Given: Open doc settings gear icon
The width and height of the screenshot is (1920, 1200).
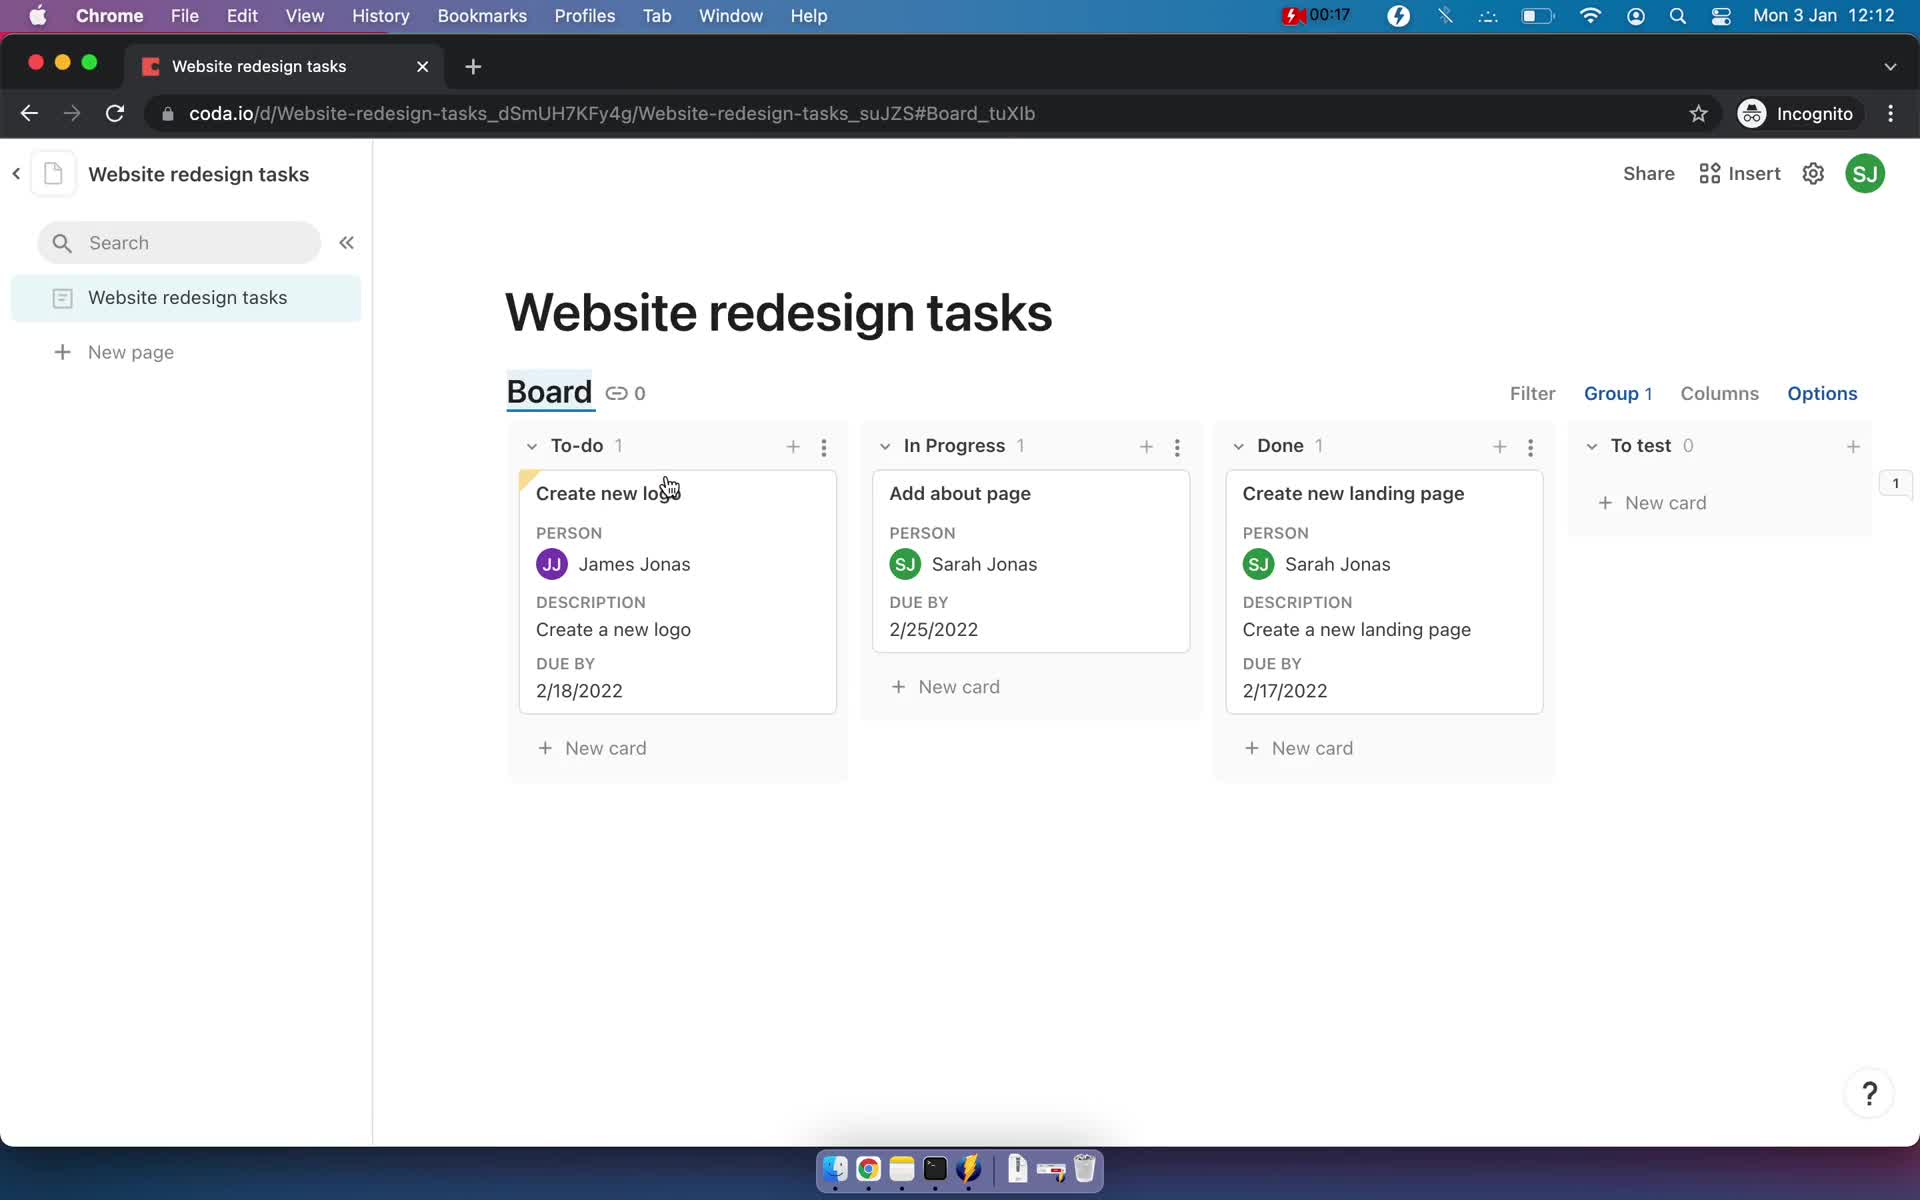Looking at the screenshot, I should click(x=1813, y=174).
